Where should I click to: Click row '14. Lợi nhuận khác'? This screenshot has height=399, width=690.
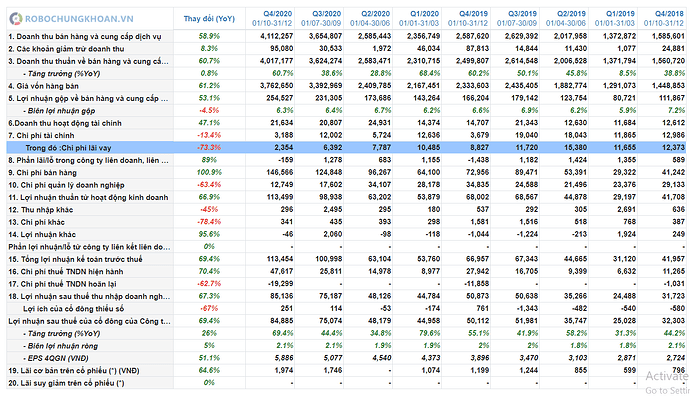[x=346, y=234]
